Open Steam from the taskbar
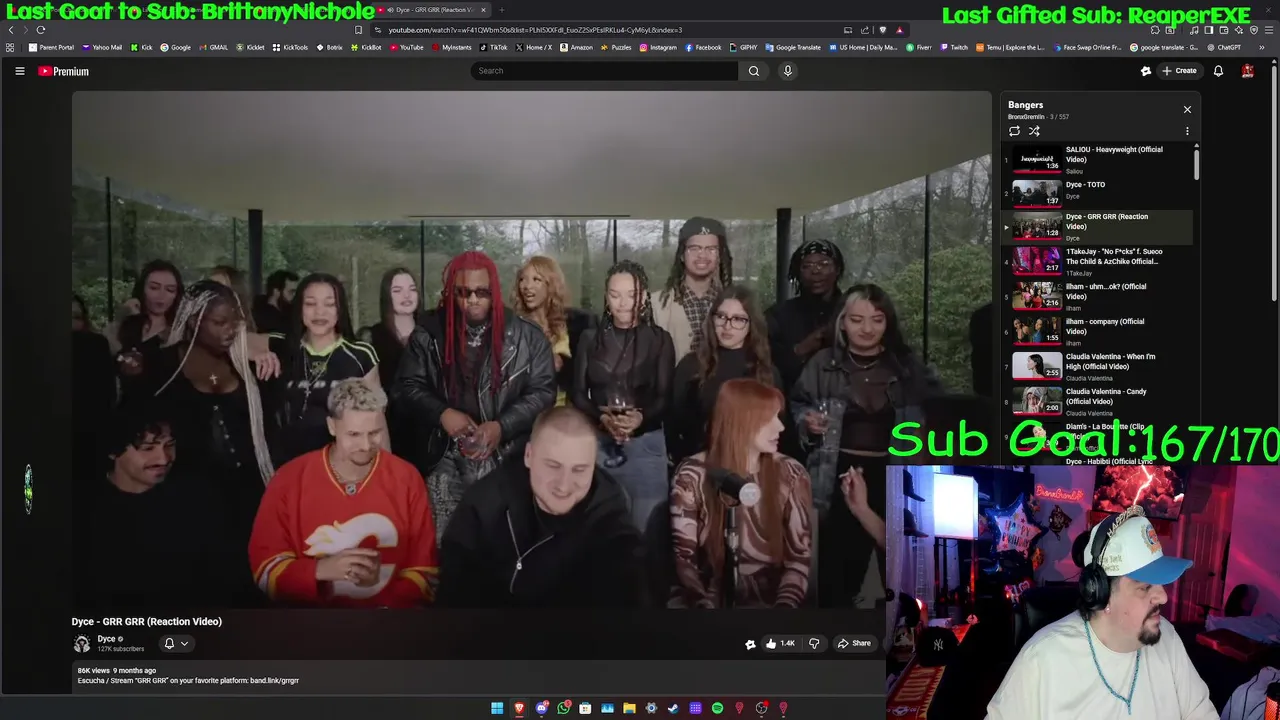 point(673,708)
